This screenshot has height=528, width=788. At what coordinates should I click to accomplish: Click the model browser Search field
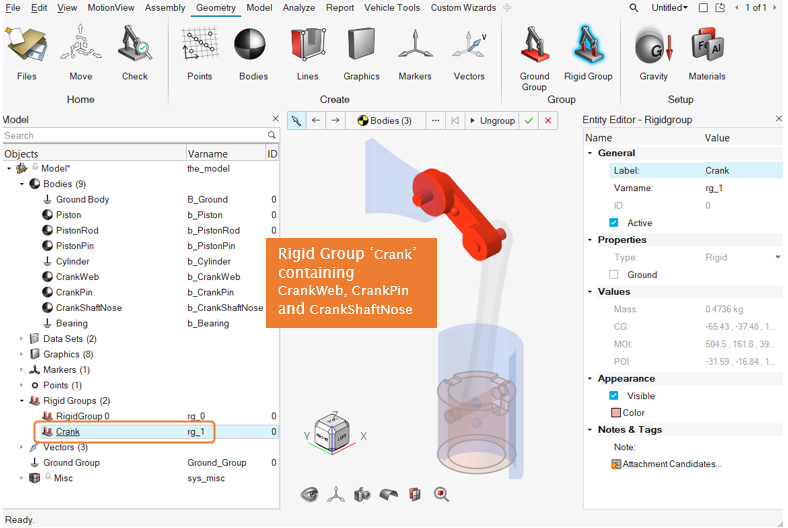134,135
